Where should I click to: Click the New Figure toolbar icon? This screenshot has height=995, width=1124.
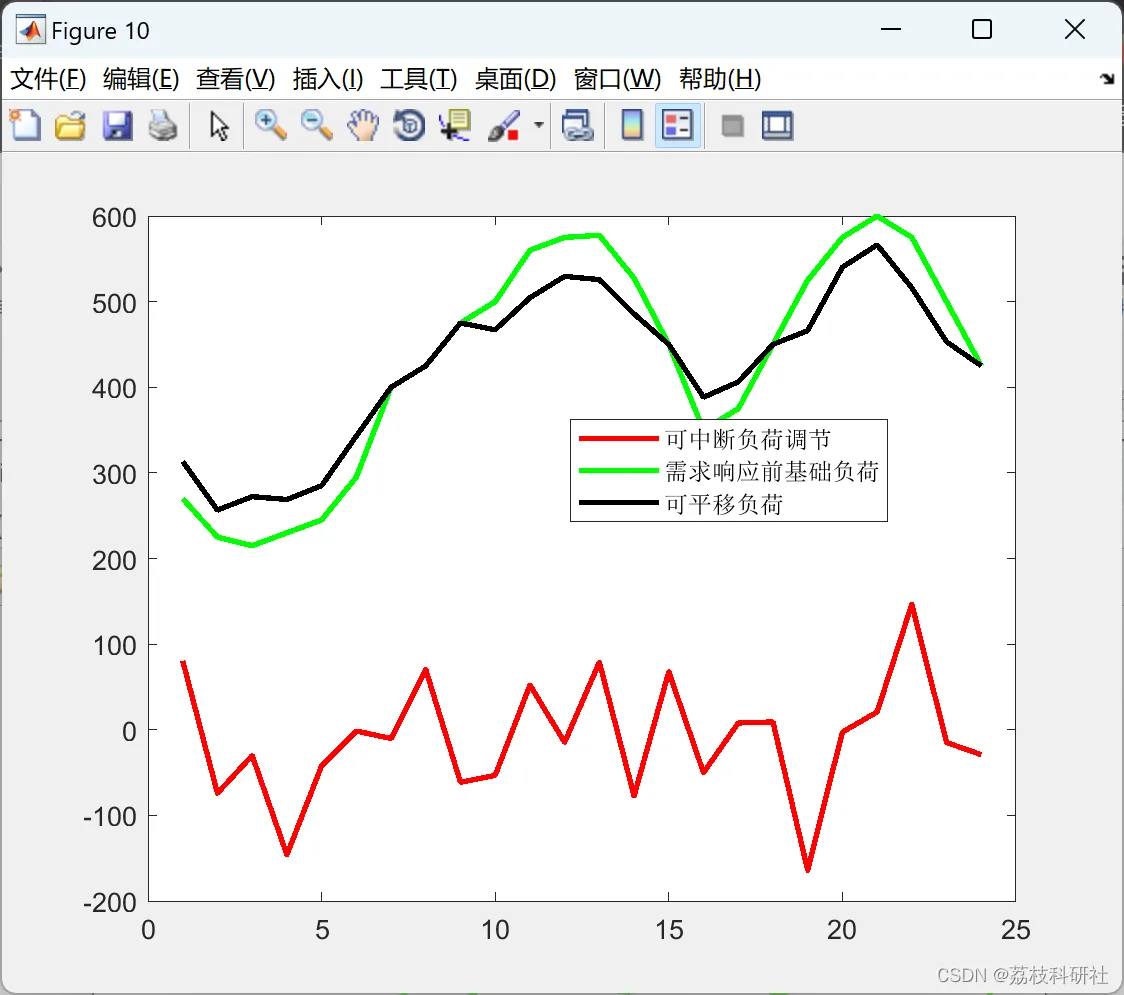26,125
